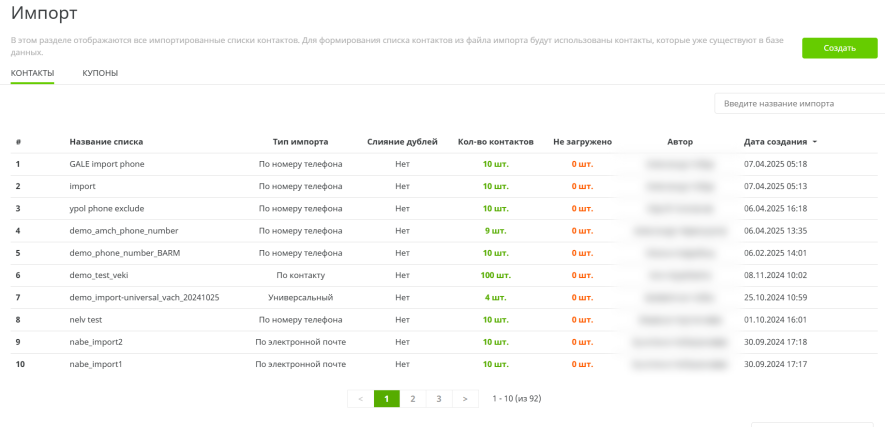Click the green Создать button

coord(839,48)
